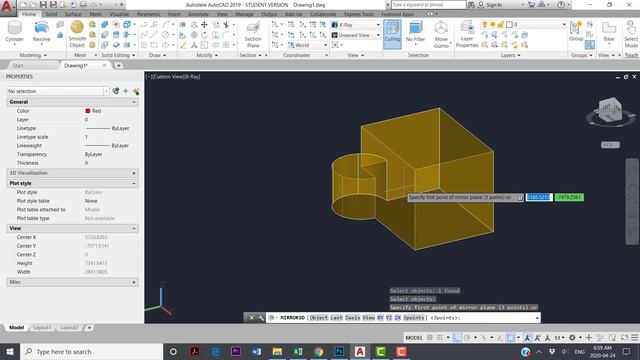Screen dimensions: 640x360
Task: Click the Smooth Object mesh tool
Action: pos(77,34)
